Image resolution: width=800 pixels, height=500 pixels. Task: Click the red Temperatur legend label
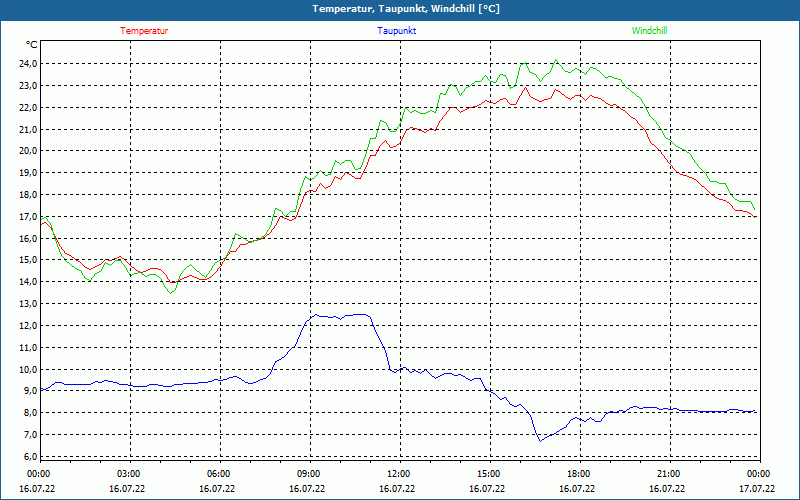click(144, 31)
